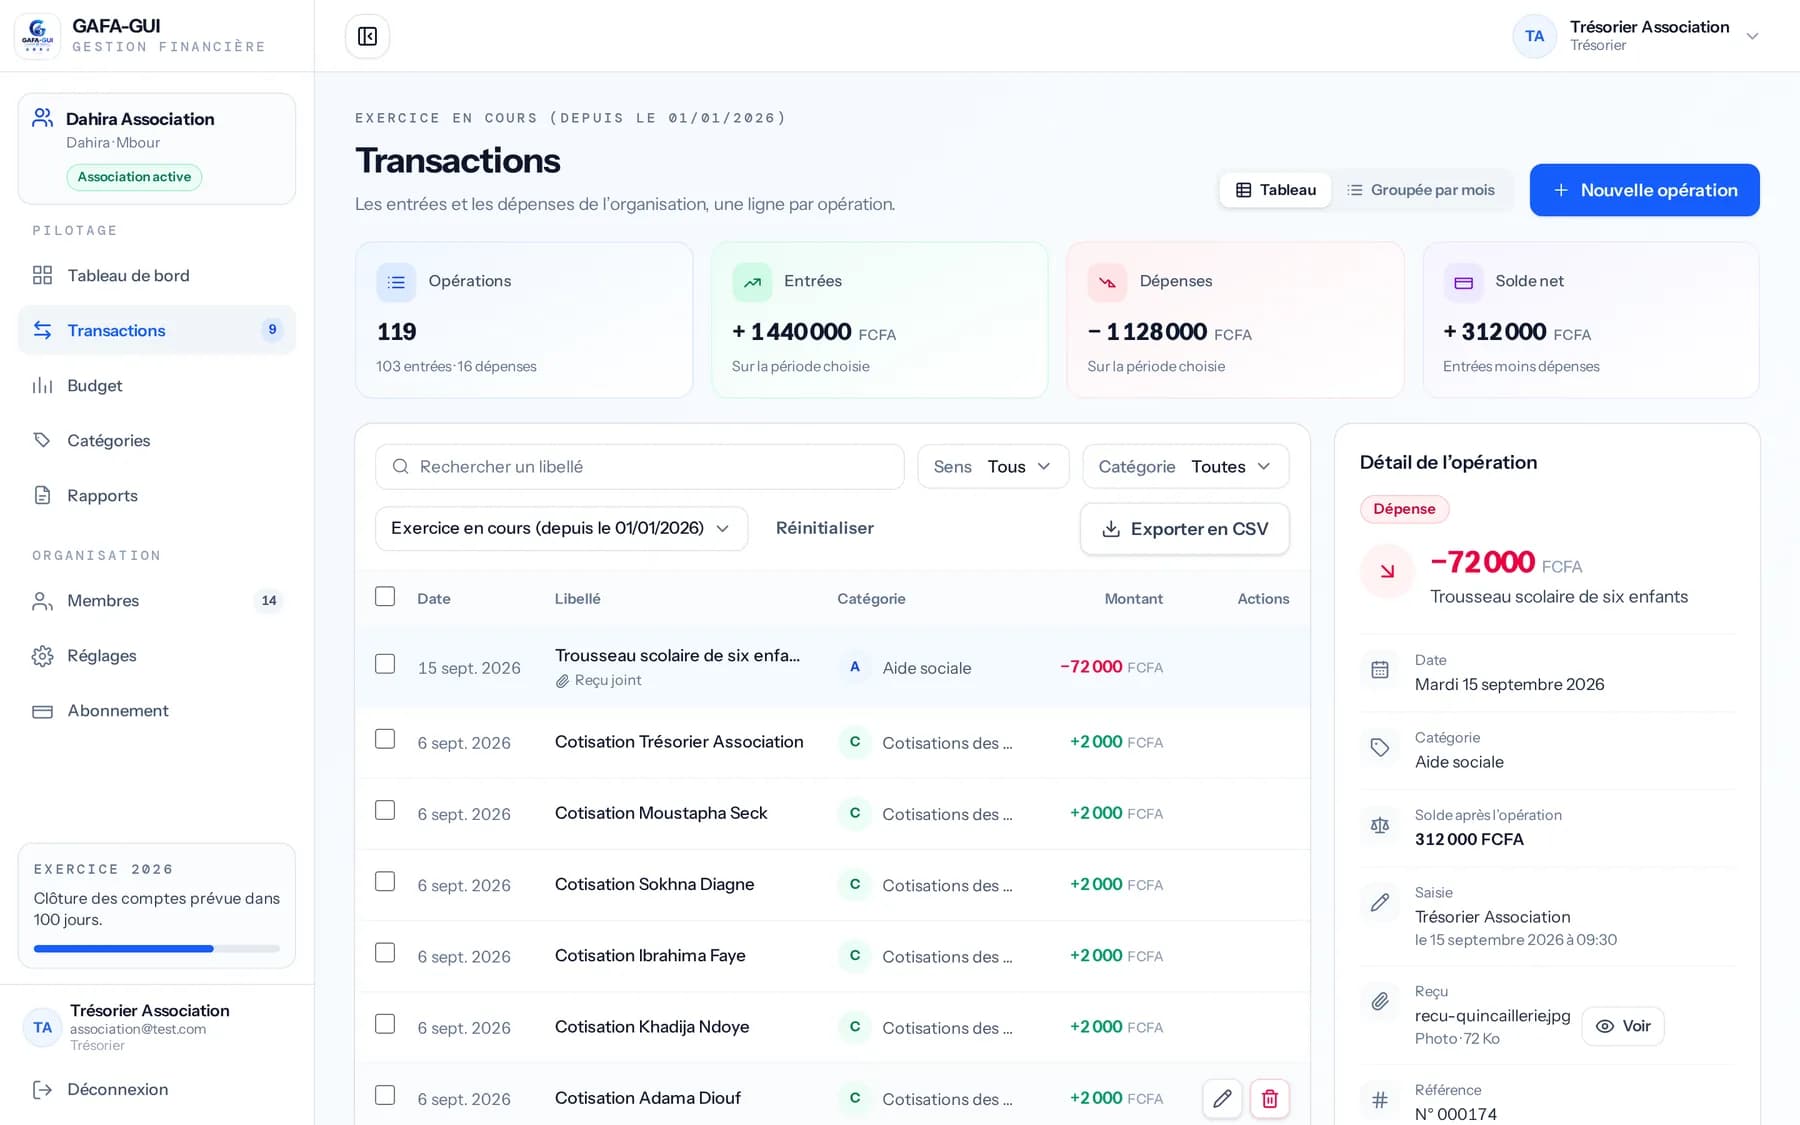Collapse the sidebar panel toggle icon
This screenshot has width=1800, height=1125.
tap(367, 36)
